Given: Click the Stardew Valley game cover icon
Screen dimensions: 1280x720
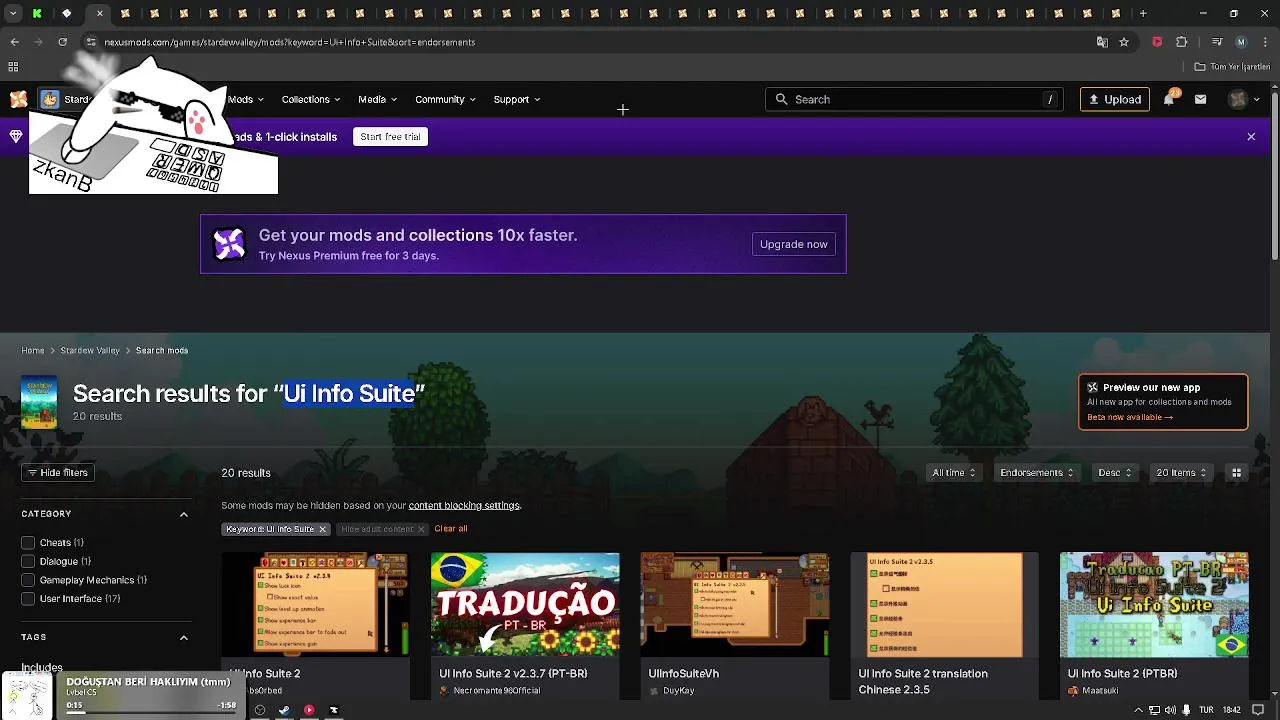Looking at the screenshot, I should pyautogui.click(x=39, y=402).
